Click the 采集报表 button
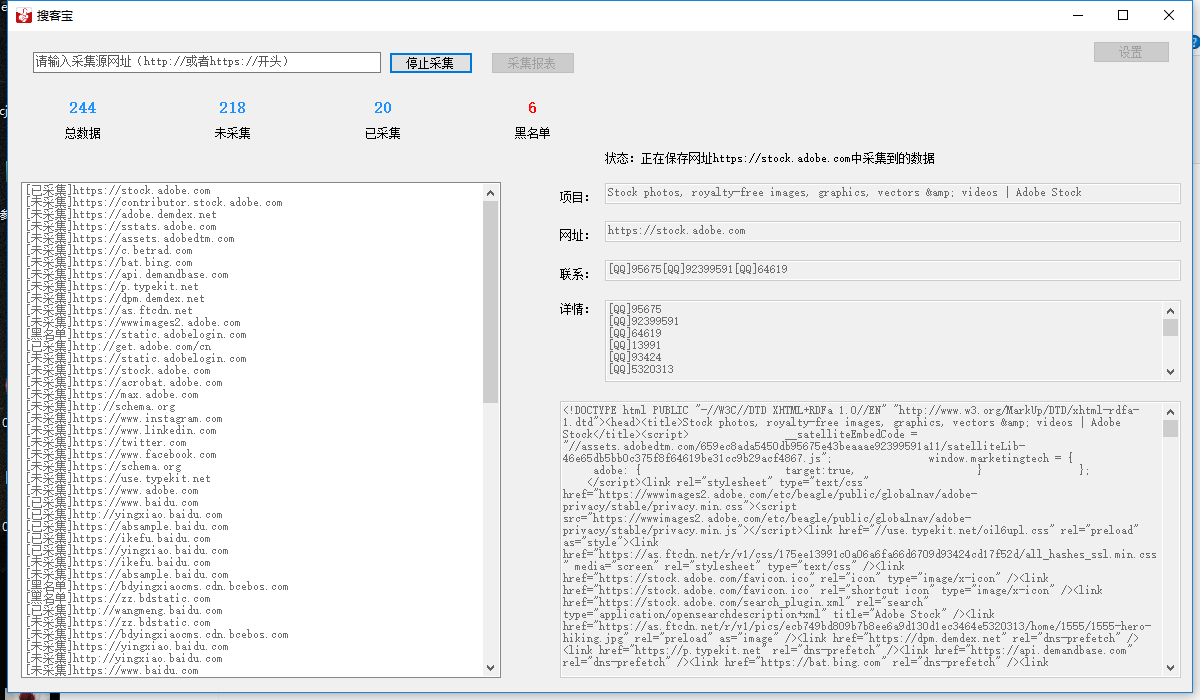This screenshot has height=700, width=1200. tap(532, 63)
